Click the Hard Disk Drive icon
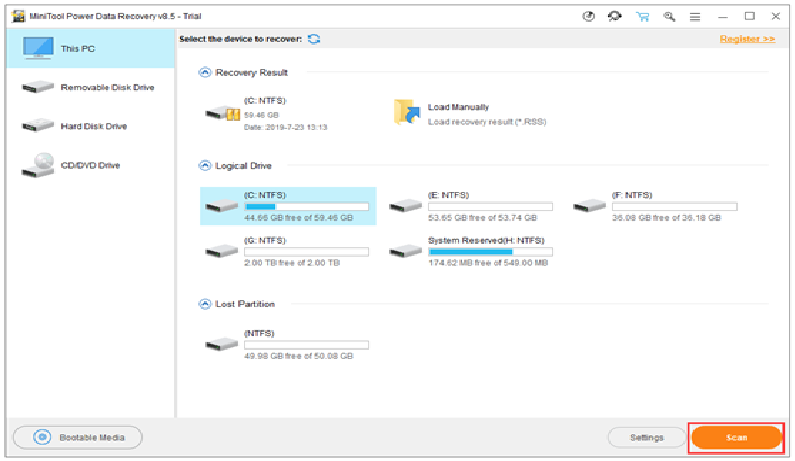795x461 pixels. click(x=38, y=126)
